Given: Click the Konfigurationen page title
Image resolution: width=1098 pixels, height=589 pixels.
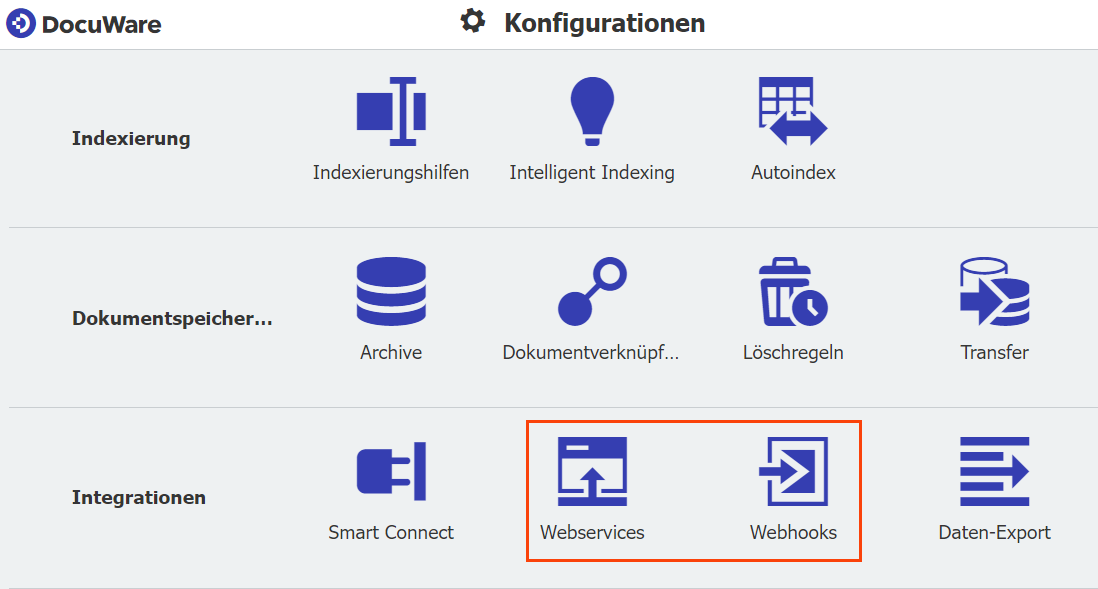Looking at the screenshot, I should (604, 23).
